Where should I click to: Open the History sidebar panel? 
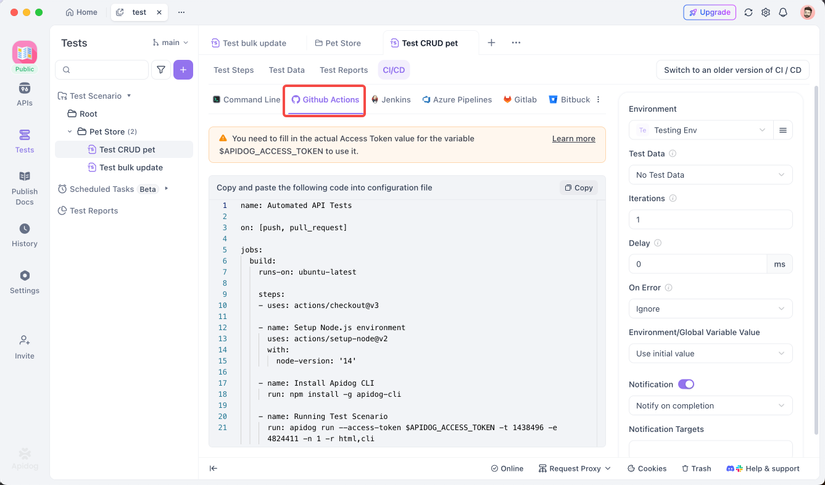coord(24,234)
